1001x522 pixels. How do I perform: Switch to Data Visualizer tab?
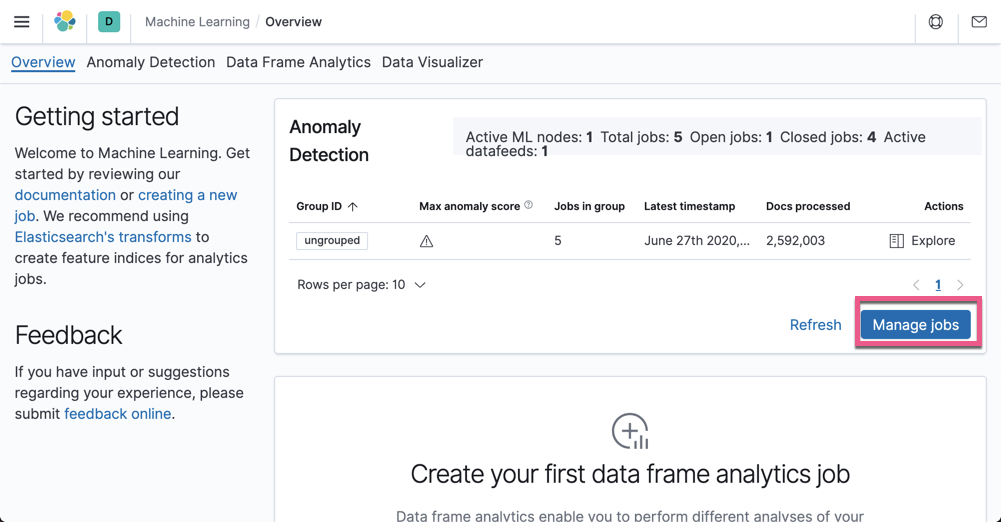point(432,62)
